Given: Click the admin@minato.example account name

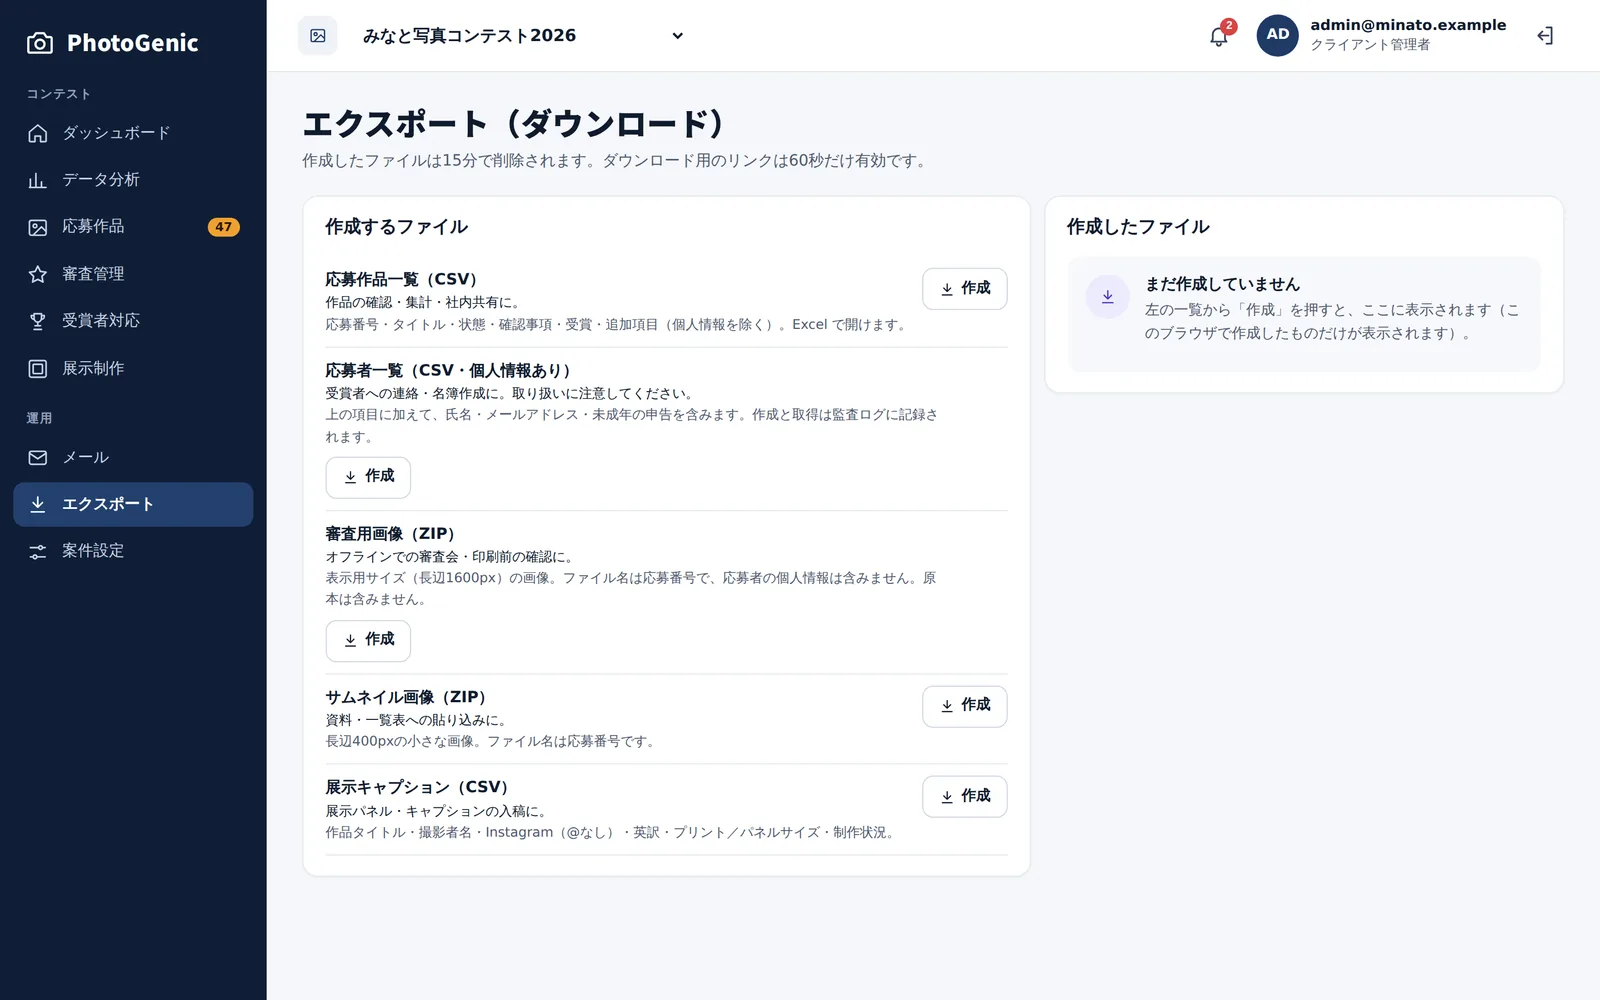Looking at the screenshot, I should tap(1408, 25).
